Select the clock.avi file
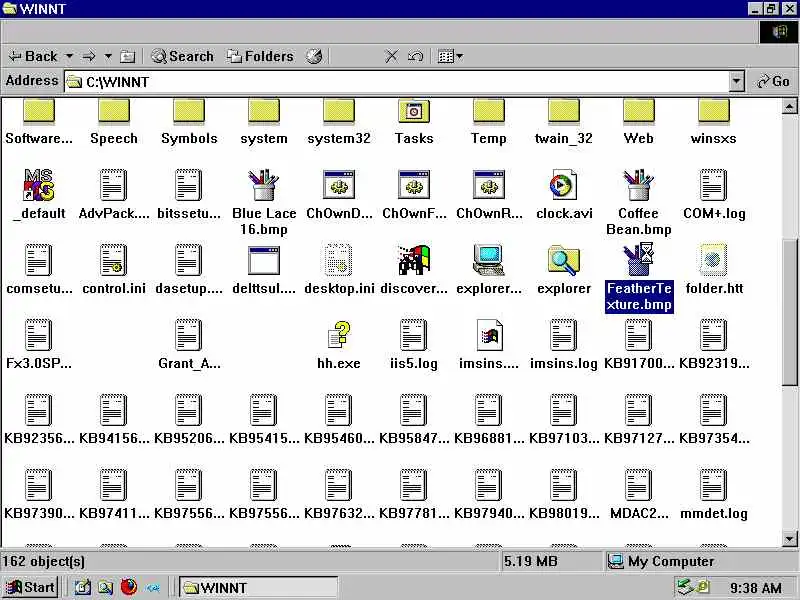This screenshot has height=600, width=800. [x=564, y=194]
